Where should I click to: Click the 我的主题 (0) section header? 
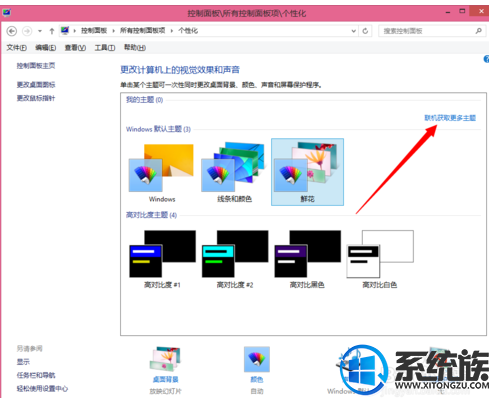pos(144,100)
